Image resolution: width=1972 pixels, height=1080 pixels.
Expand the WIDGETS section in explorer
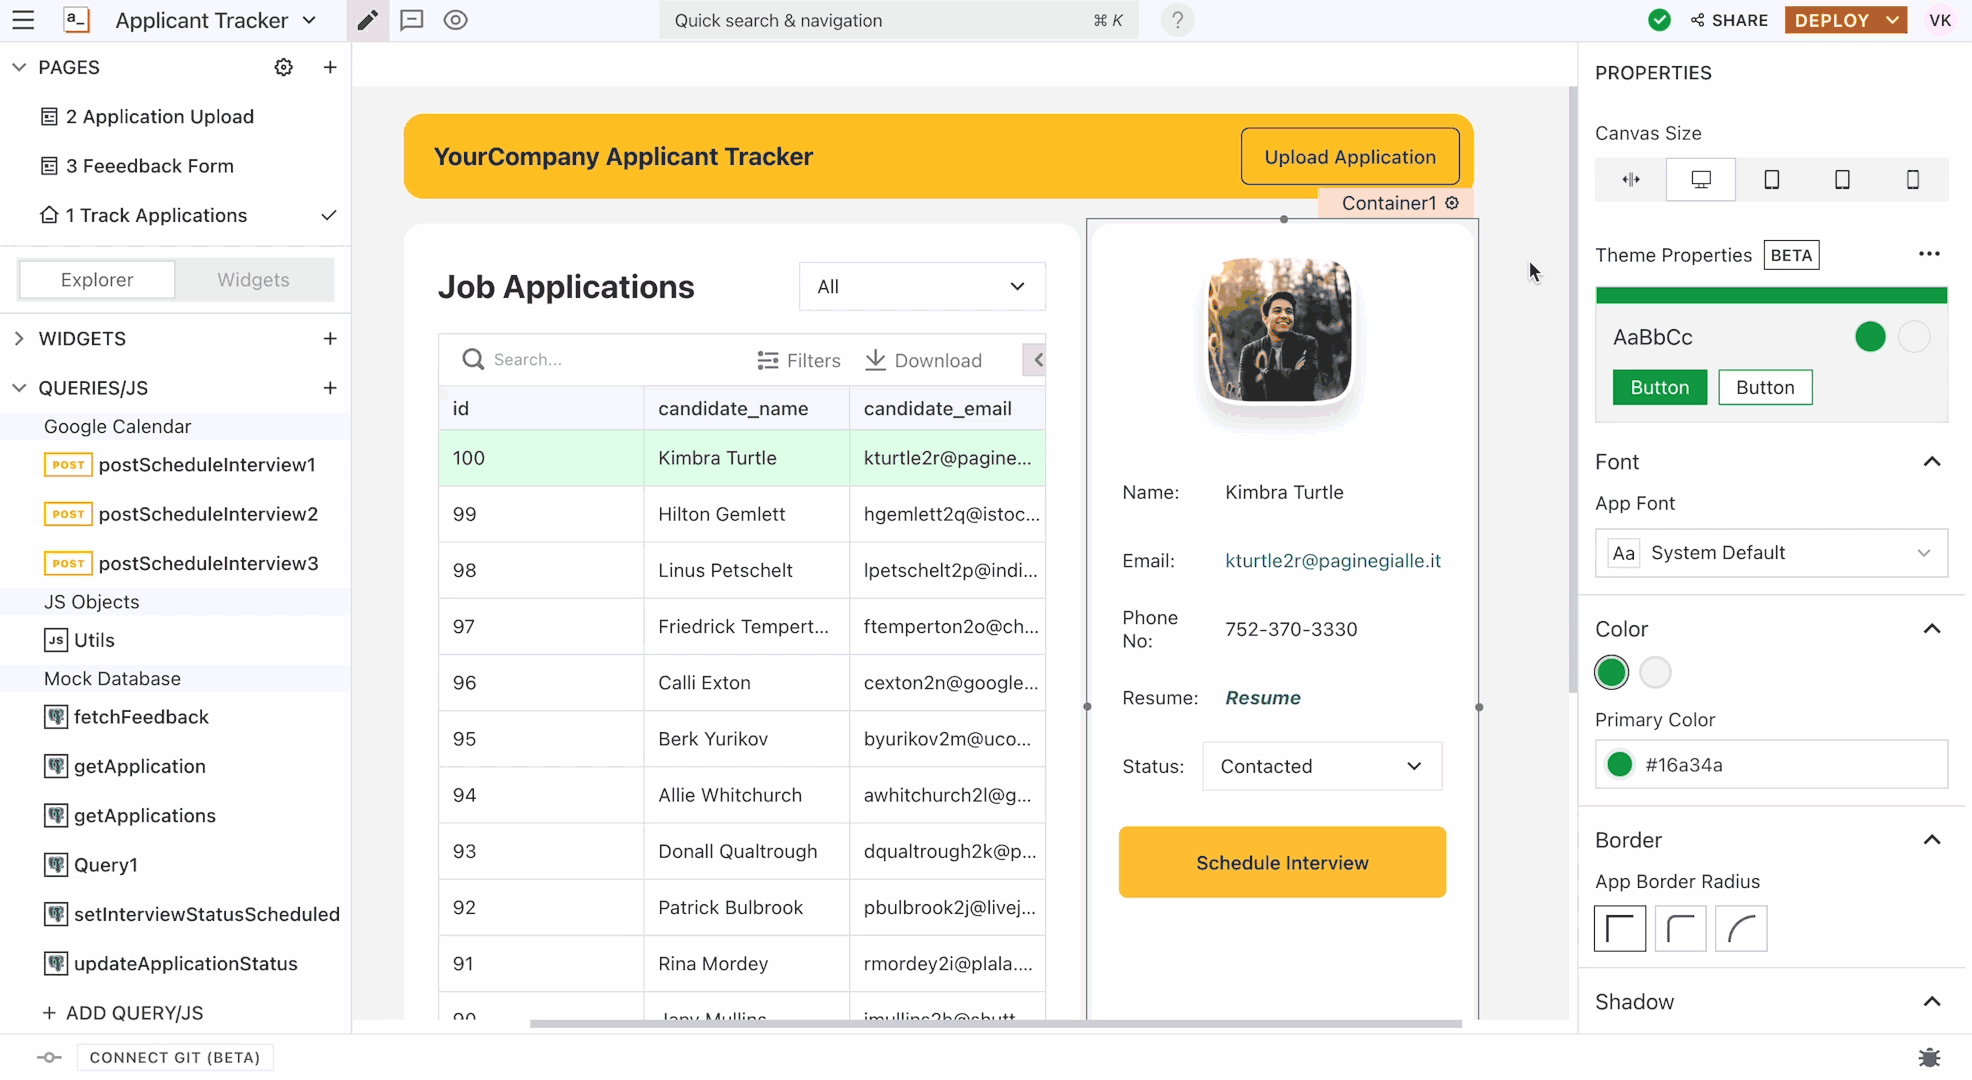coord(19,339)
